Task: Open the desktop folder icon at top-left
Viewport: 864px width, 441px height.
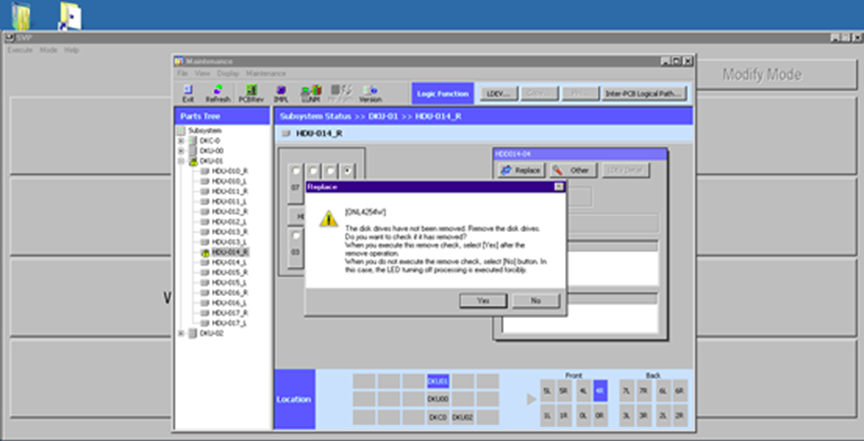Action: pyautogui.click(x=18, y=15)
